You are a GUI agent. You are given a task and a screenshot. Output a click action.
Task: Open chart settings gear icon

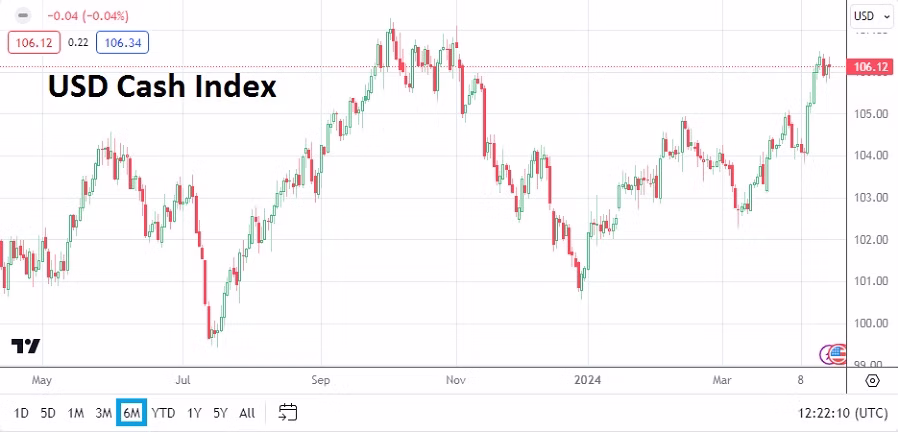click(872, 381)
